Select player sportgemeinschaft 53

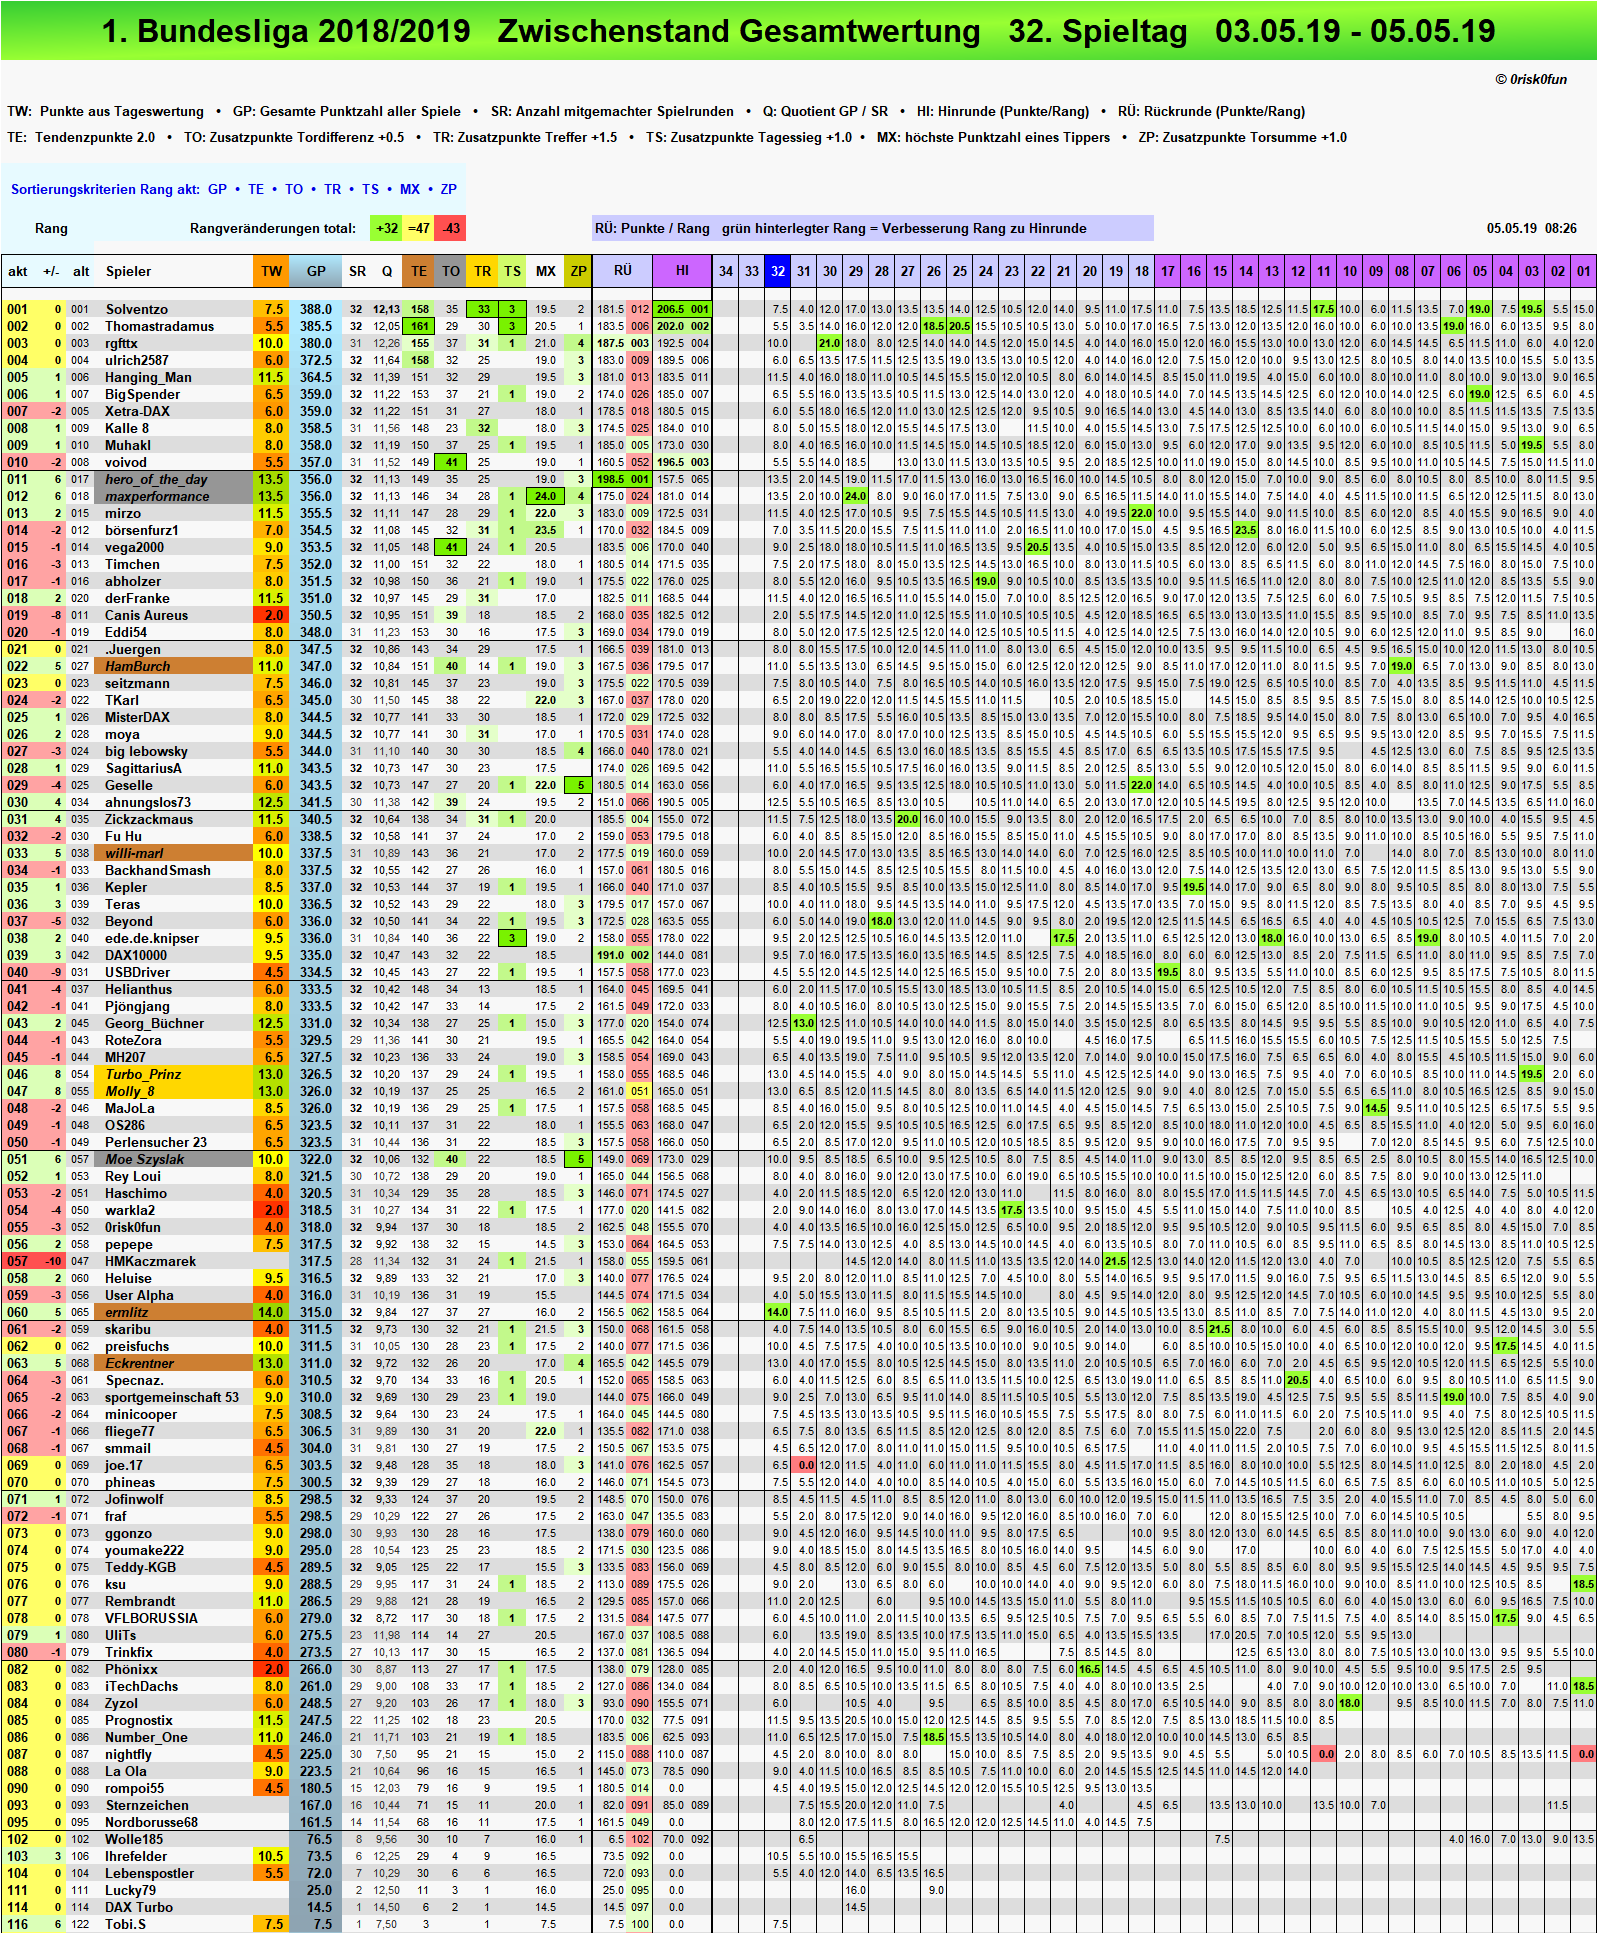coord(172,1397)
